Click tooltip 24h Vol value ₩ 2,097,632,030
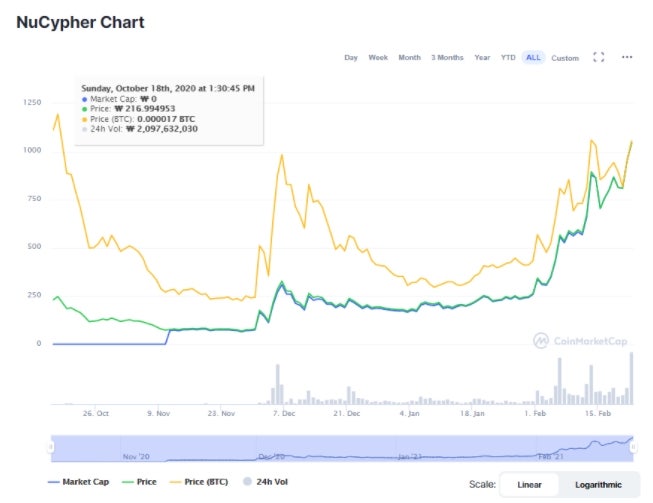The width and height of the screenshot is (653, 503). 162,129
